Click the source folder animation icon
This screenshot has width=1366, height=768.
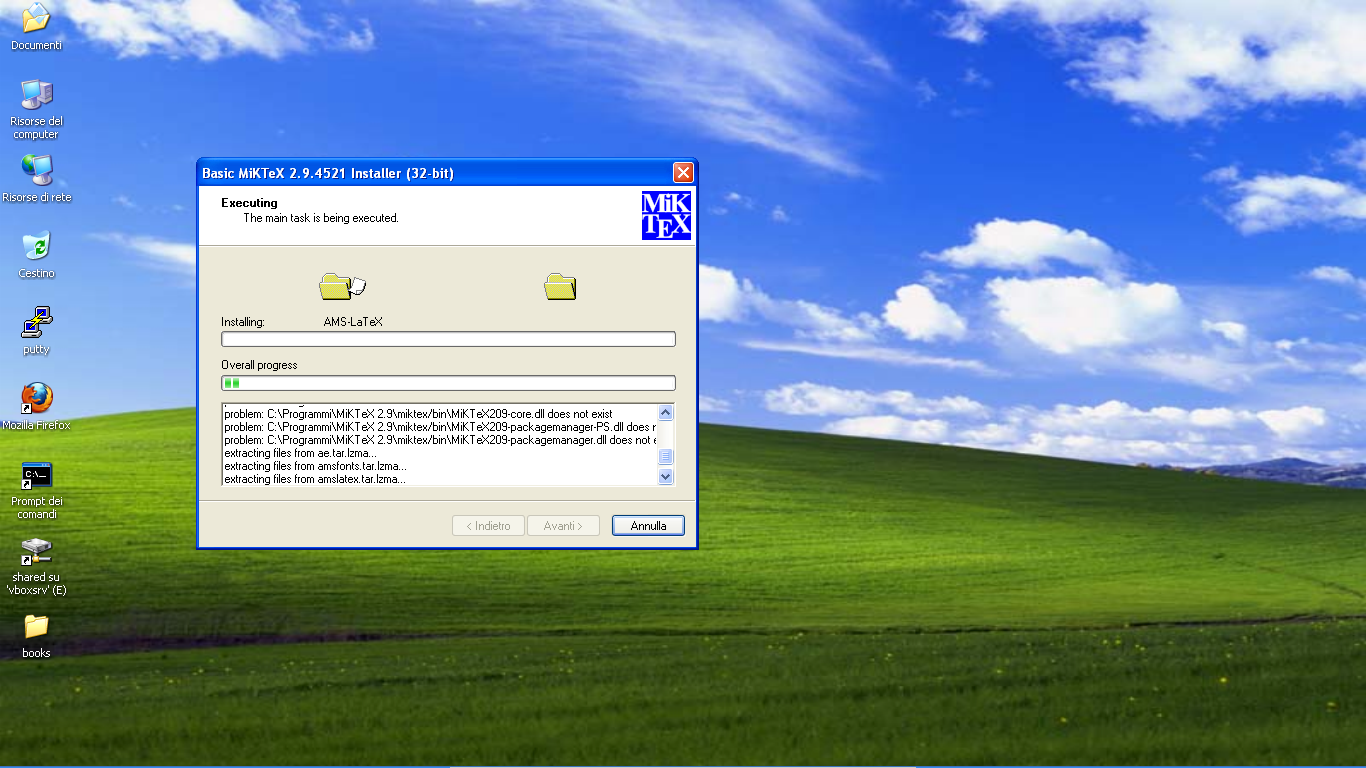pos(342,287)
